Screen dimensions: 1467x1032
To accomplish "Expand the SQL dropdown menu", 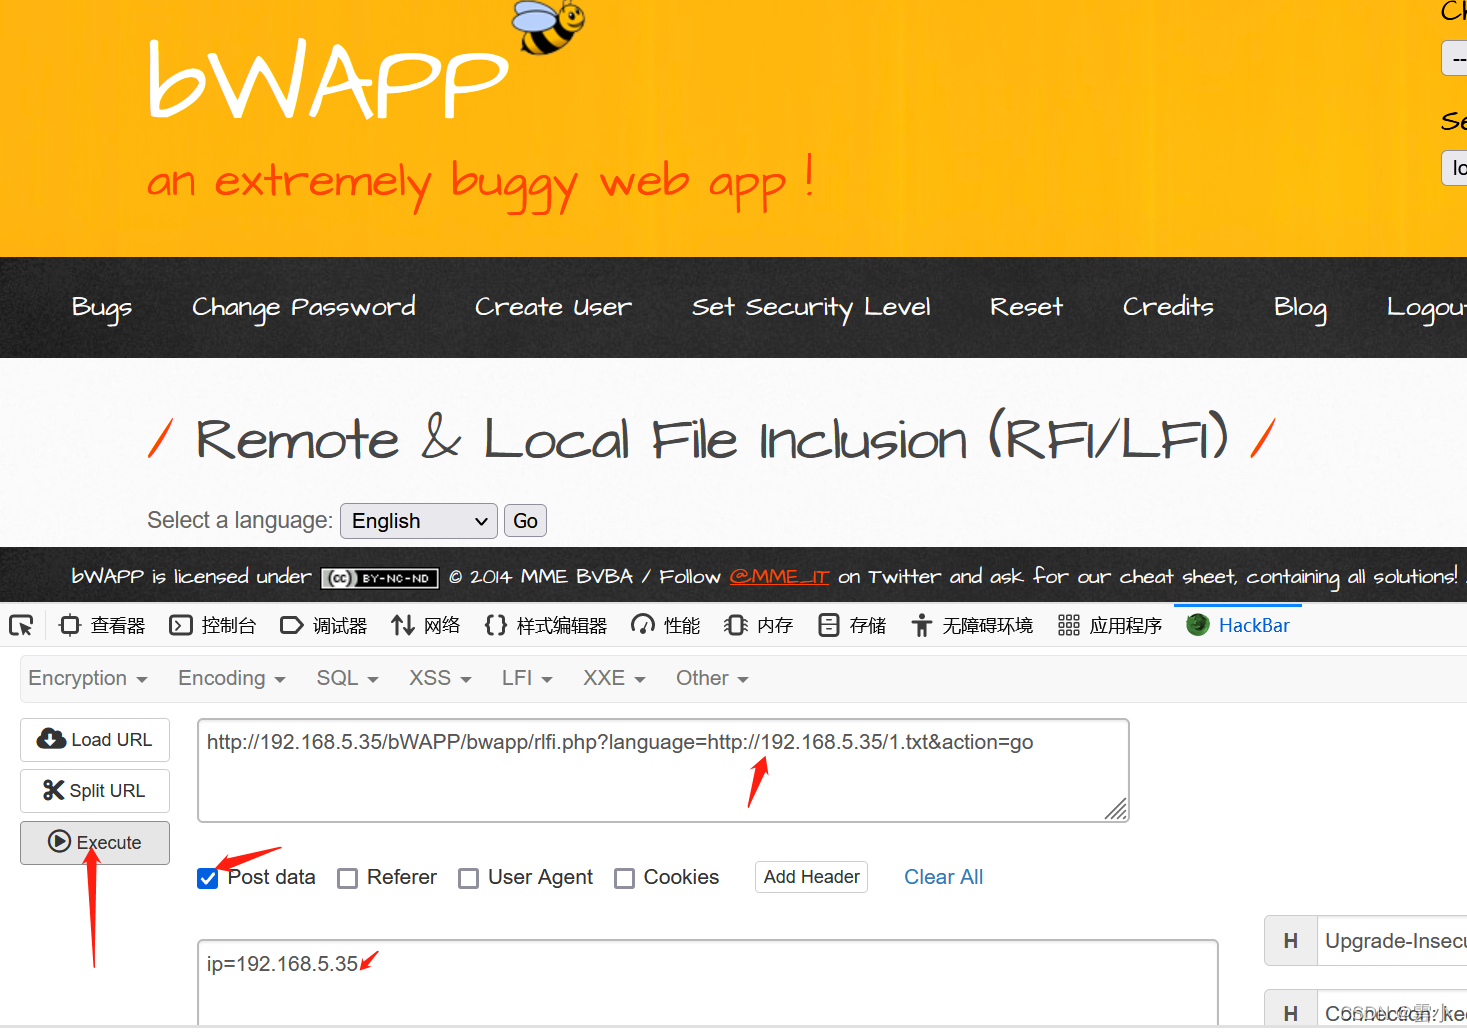I will click(348, 678).
